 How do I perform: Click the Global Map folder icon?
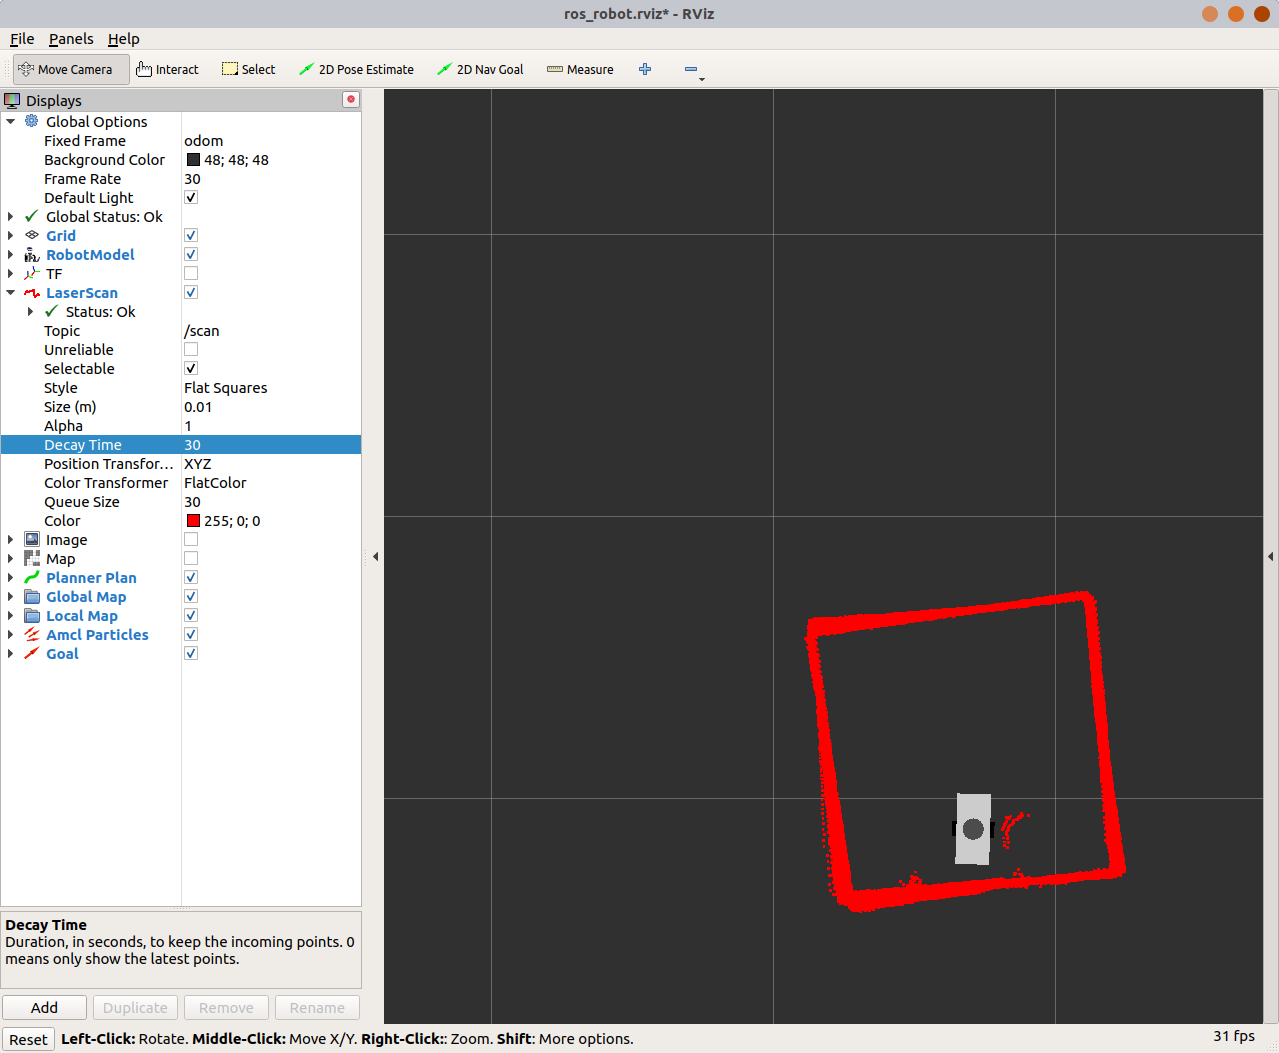(32, 596)
